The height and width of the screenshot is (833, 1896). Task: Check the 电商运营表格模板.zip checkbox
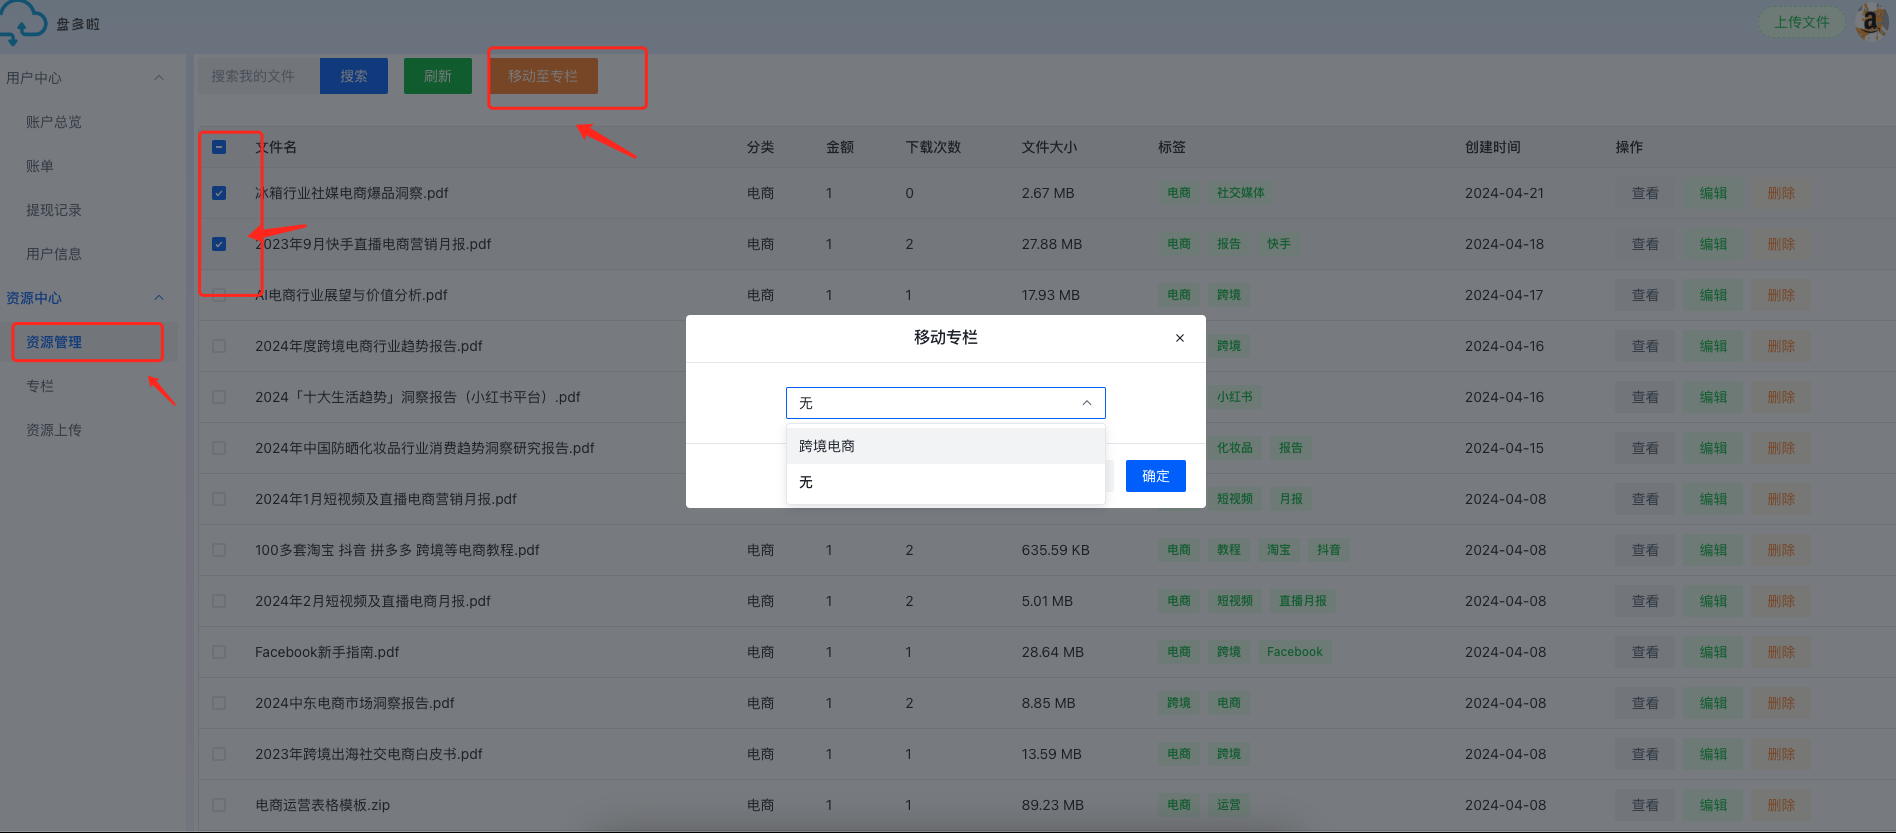pyautogui.click(x=219, y=805)
